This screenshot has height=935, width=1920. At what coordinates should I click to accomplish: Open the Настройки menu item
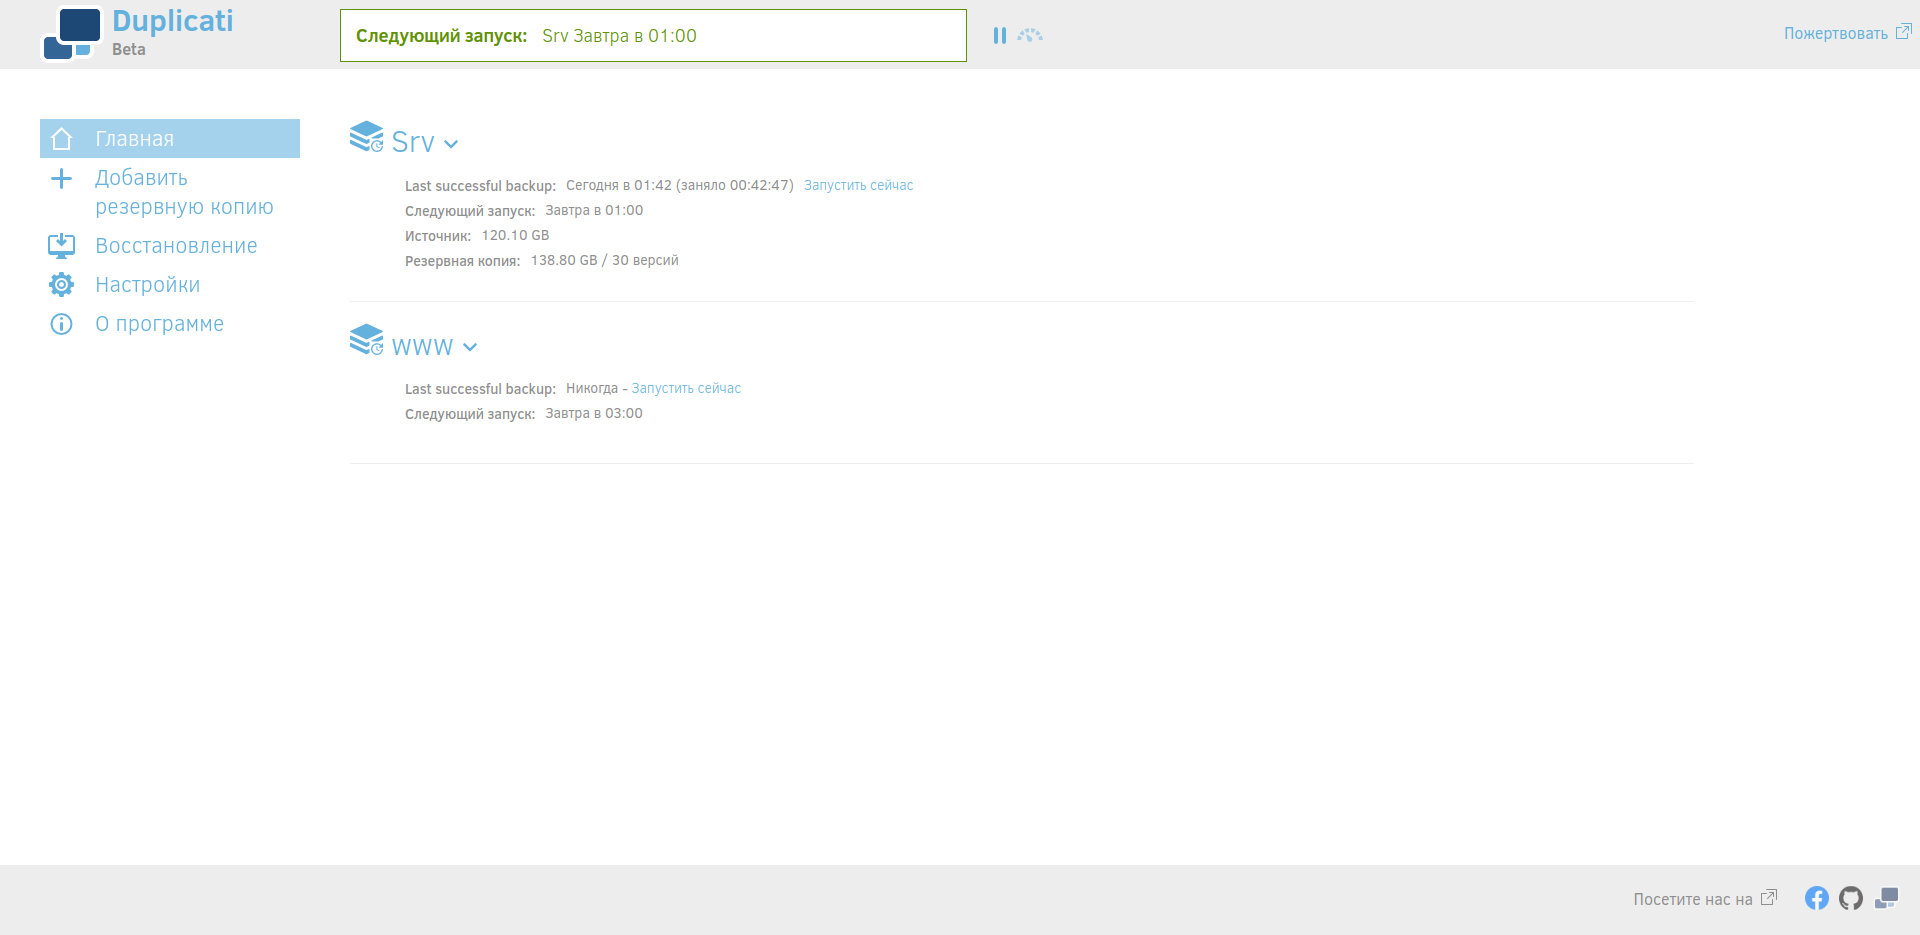(x=148, y=285)
